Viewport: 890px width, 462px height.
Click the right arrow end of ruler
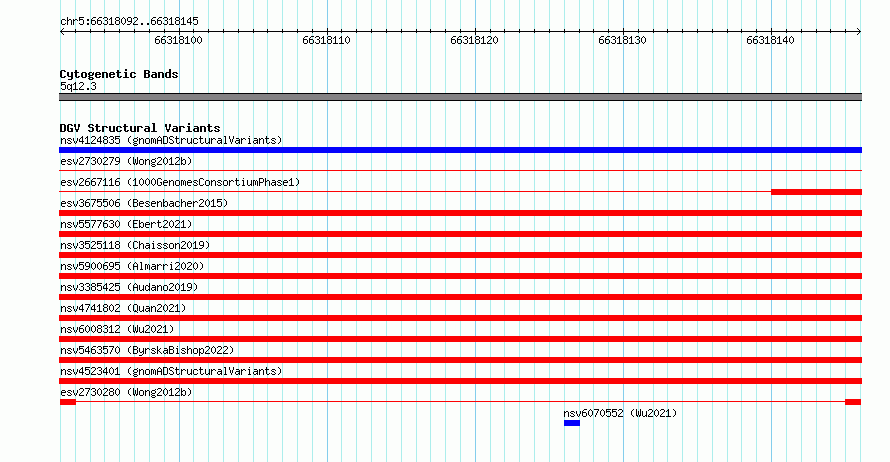click(859, 32)
